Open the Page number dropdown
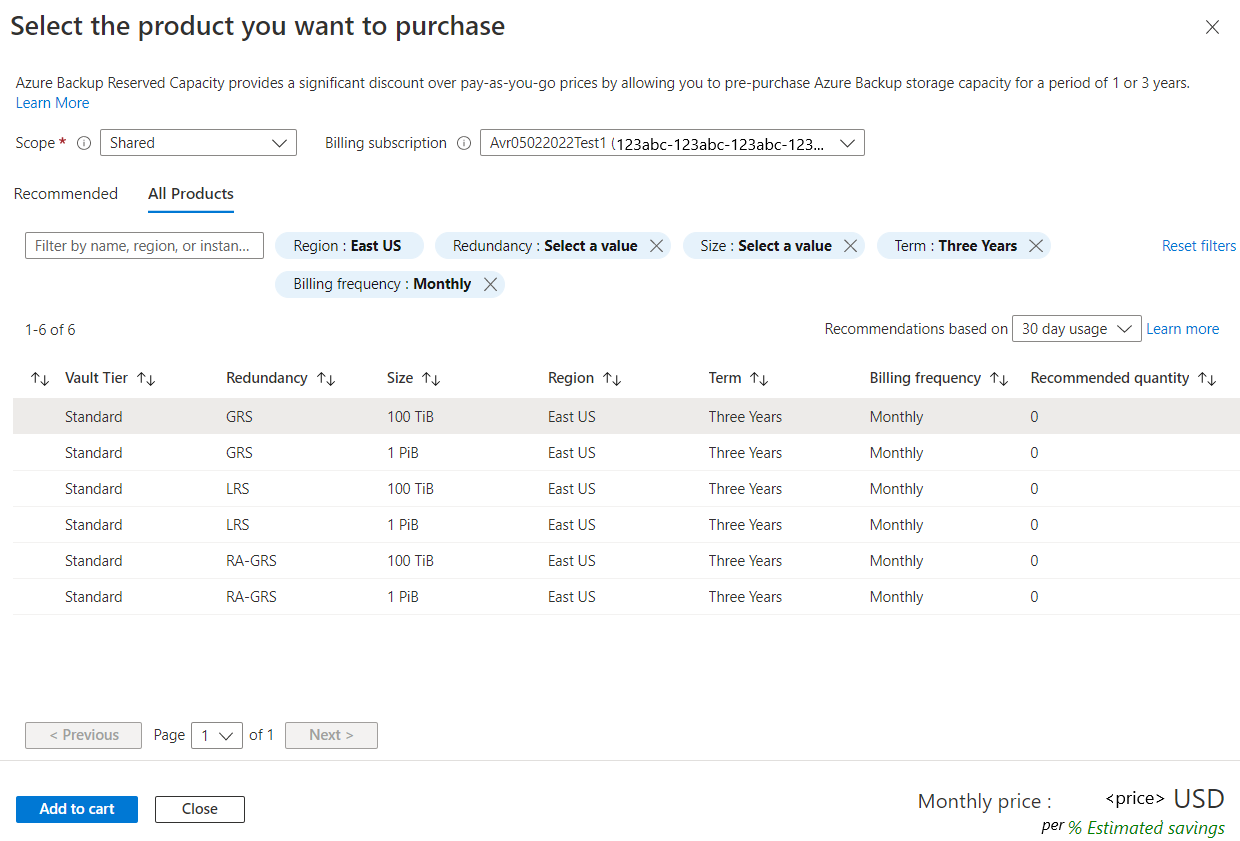This screenshot has height=841, width=1240. (217, 735)
